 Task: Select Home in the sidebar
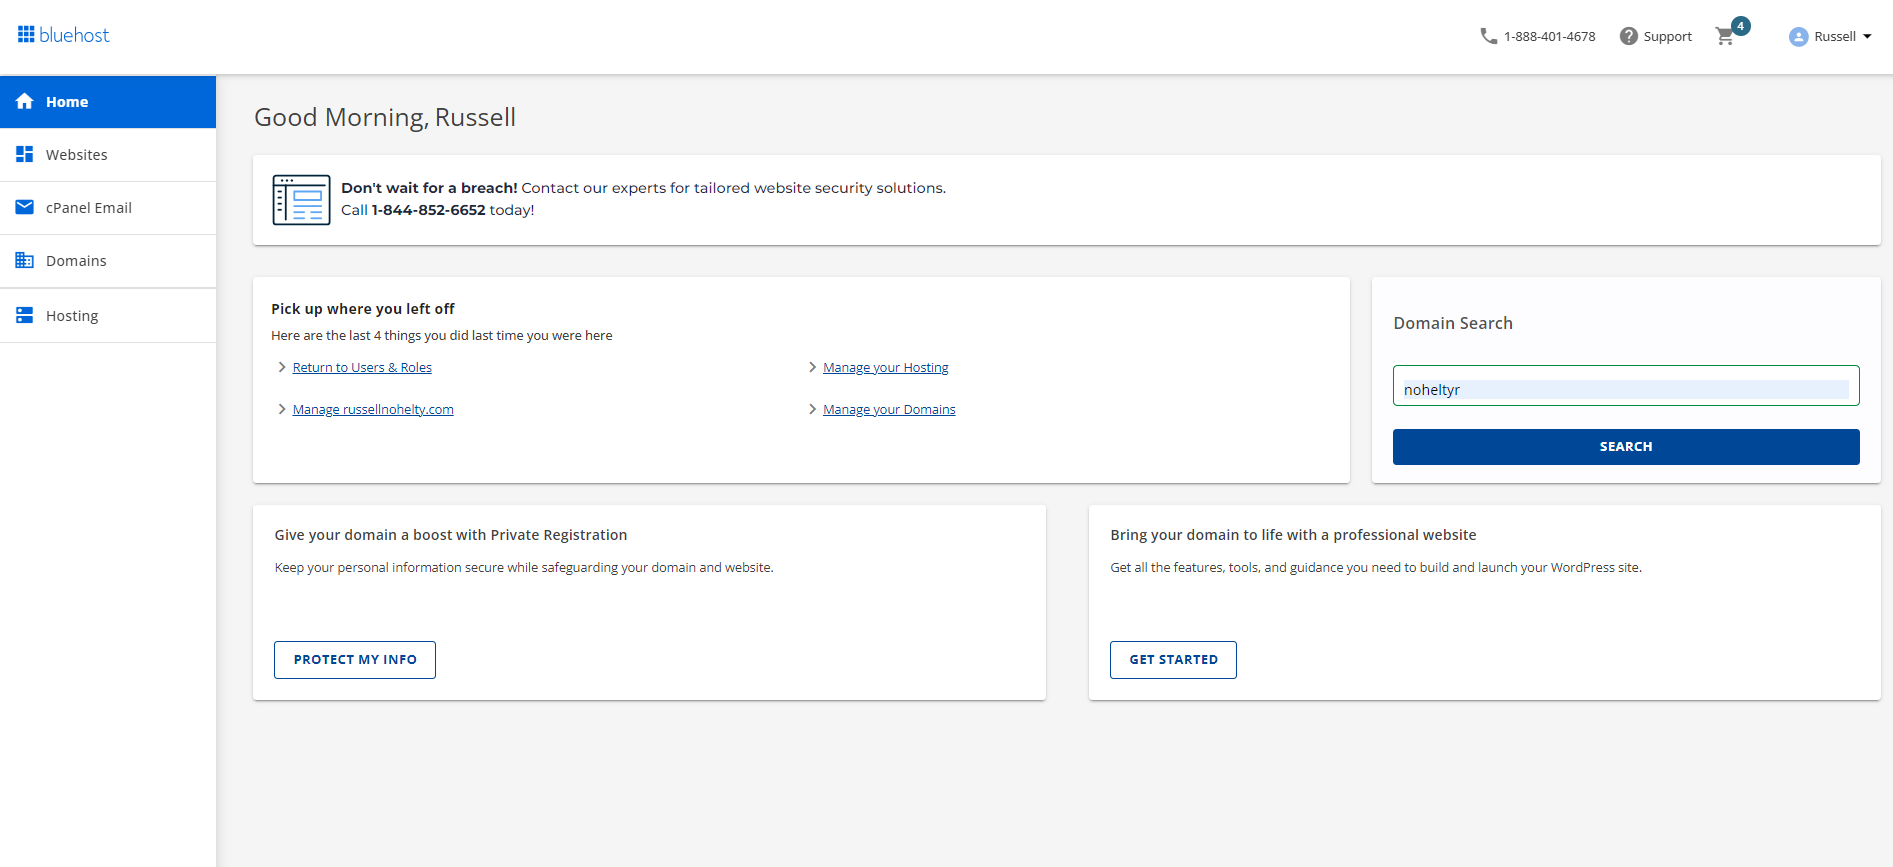tap(108, 101)
